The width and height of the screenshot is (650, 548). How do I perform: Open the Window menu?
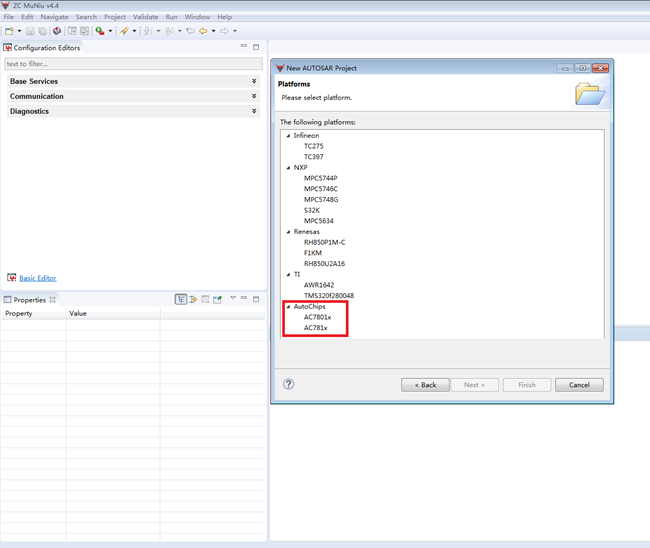tap(197, 17)
